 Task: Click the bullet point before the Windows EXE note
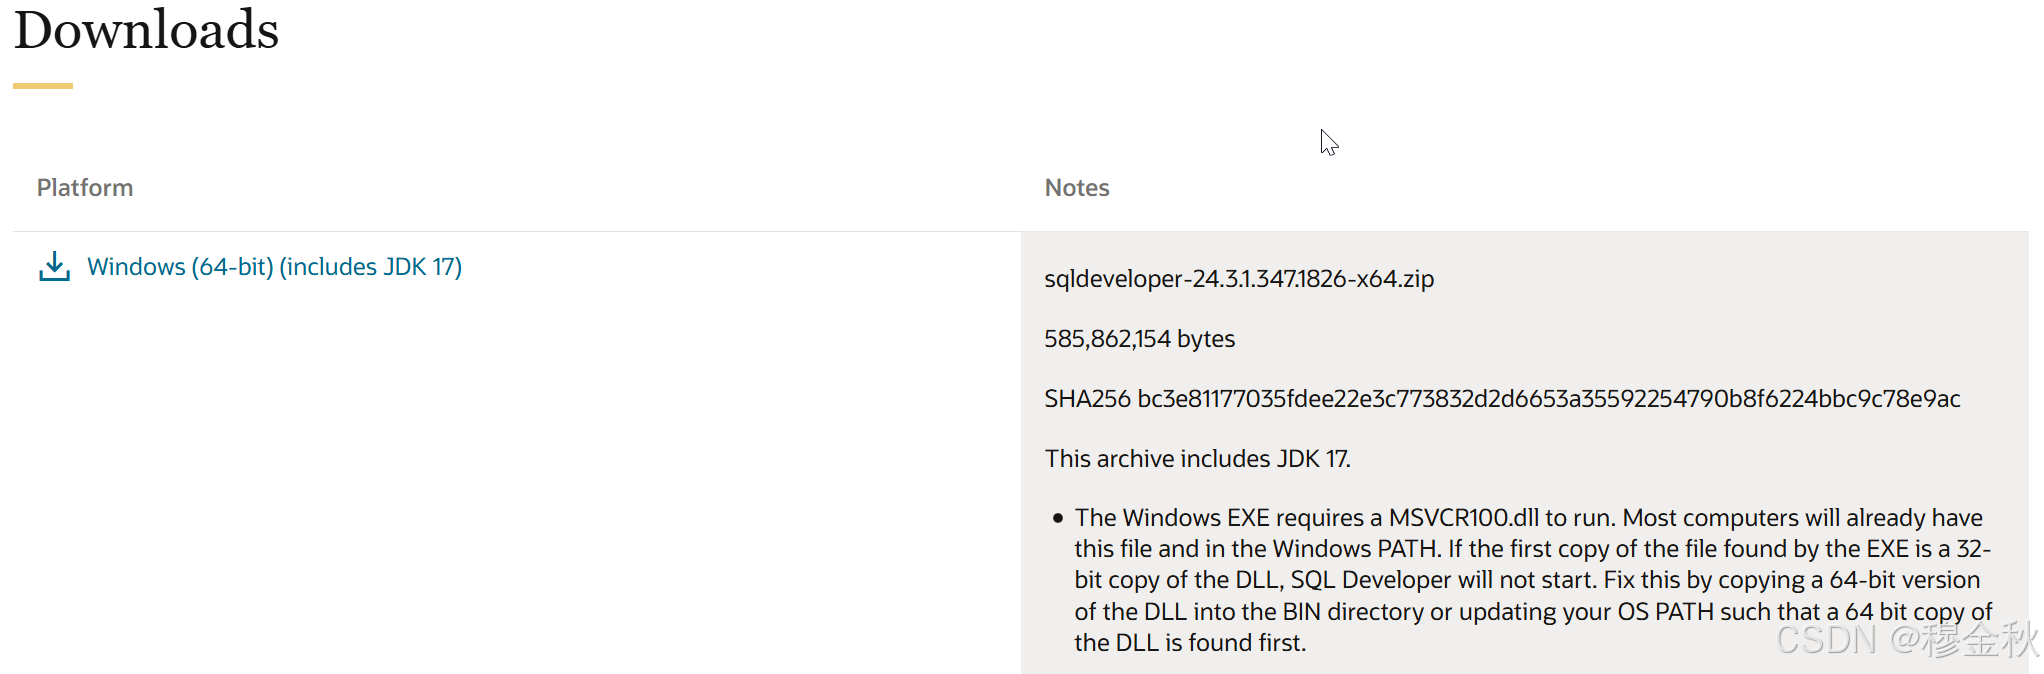coord(1057,518)
